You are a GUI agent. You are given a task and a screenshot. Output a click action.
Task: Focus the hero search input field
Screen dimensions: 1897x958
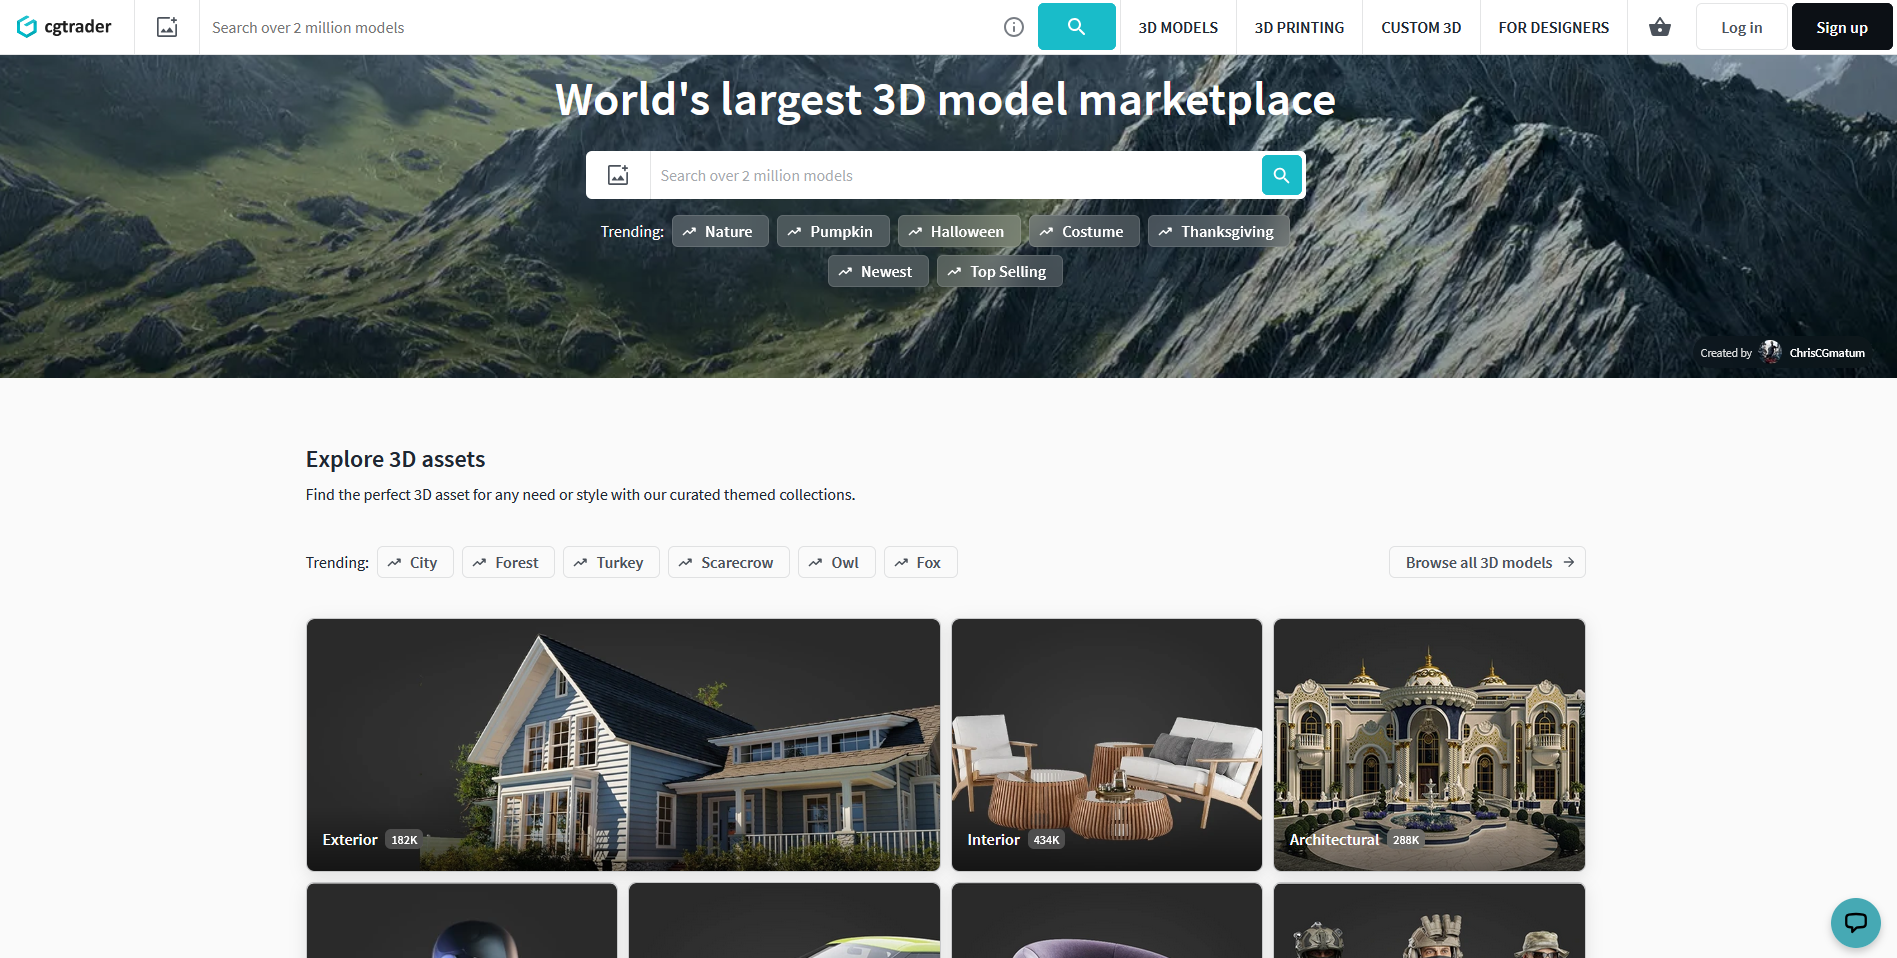coord(955,175)
